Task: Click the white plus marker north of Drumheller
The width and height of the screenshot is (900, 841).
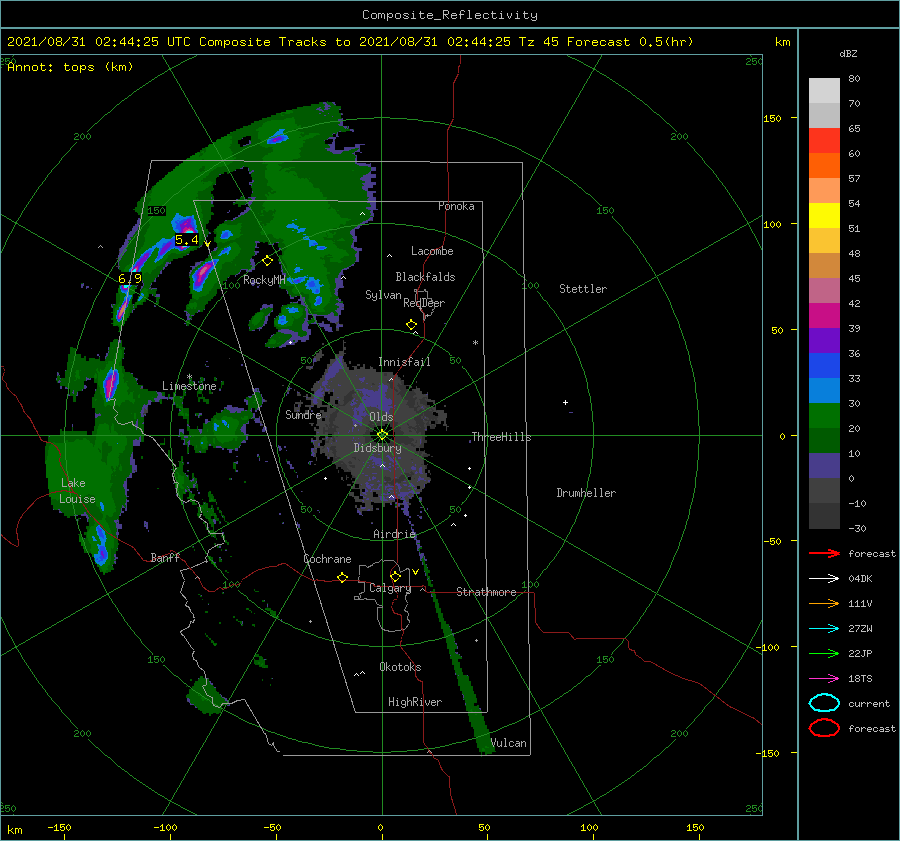Action: [565, 402]
